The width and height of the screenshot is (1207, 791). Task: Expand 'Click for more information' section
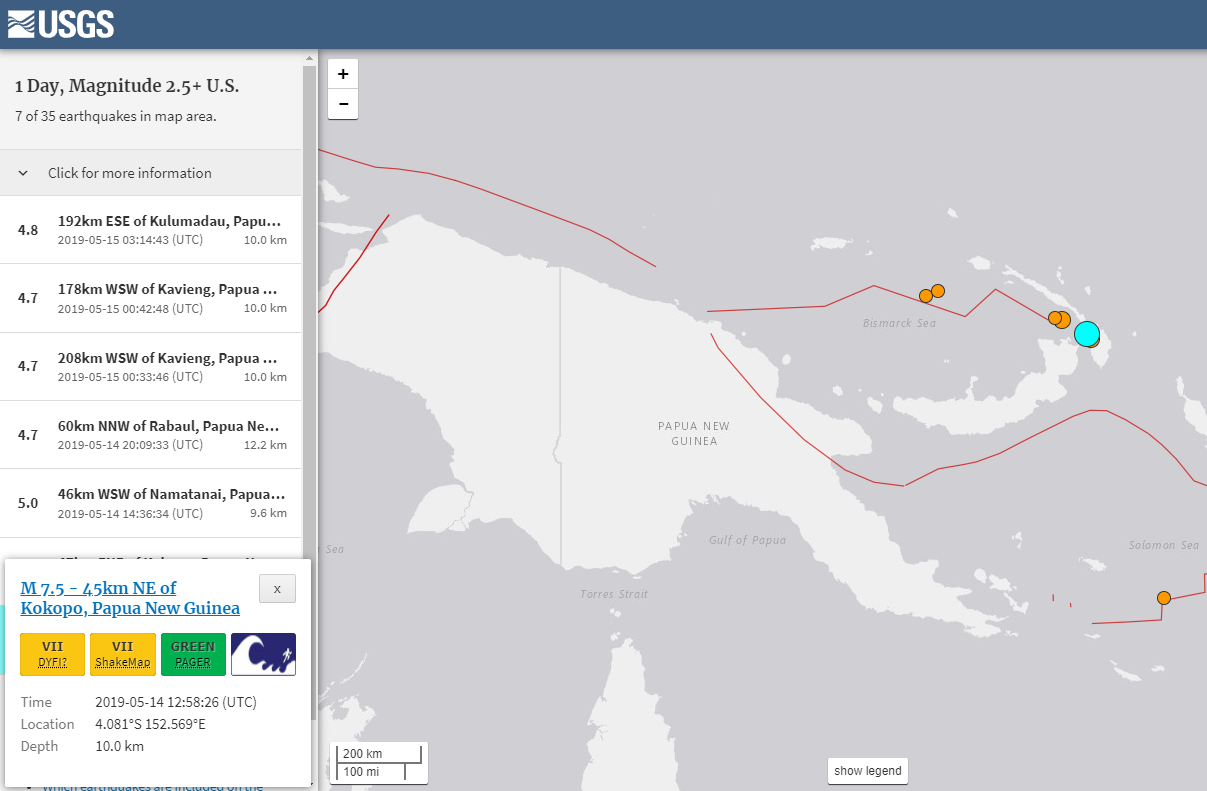coord(130,173)
